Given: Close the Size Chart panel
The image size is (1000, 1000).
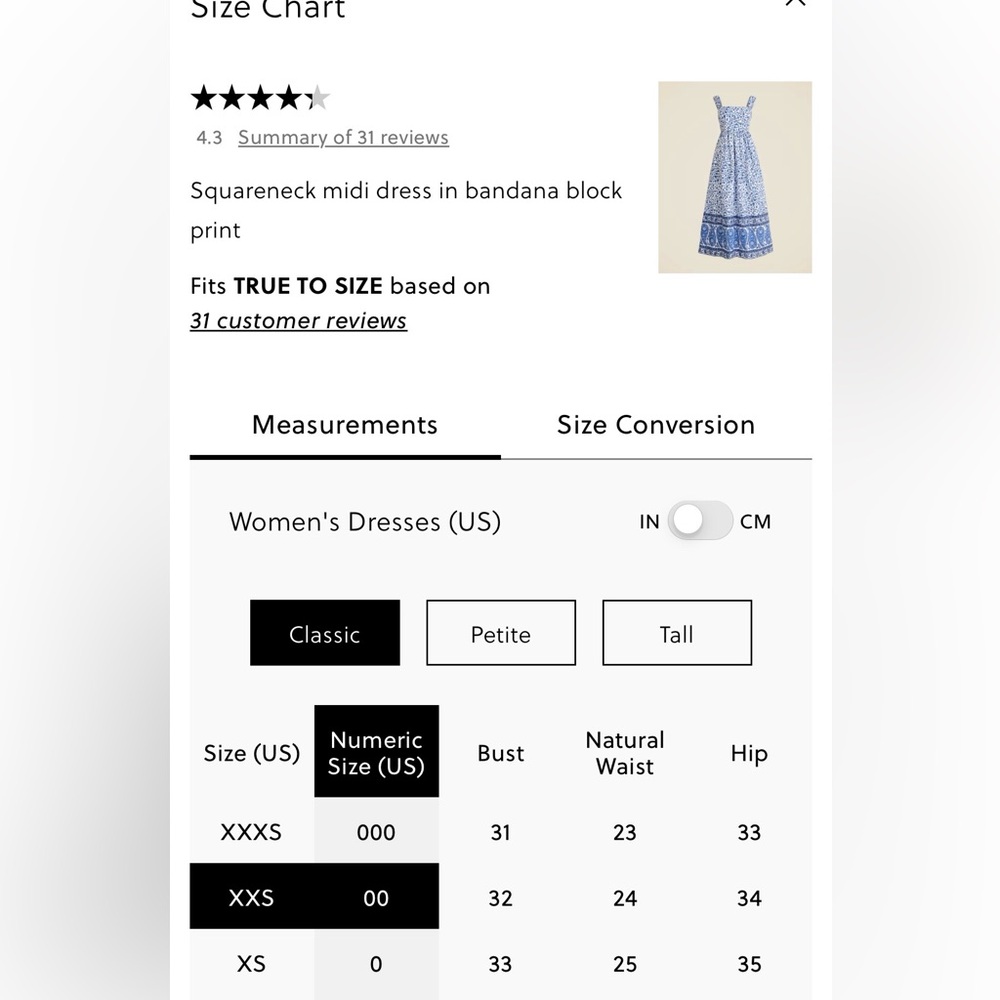Looking at the screenshot, I should (x=795, y=3).
